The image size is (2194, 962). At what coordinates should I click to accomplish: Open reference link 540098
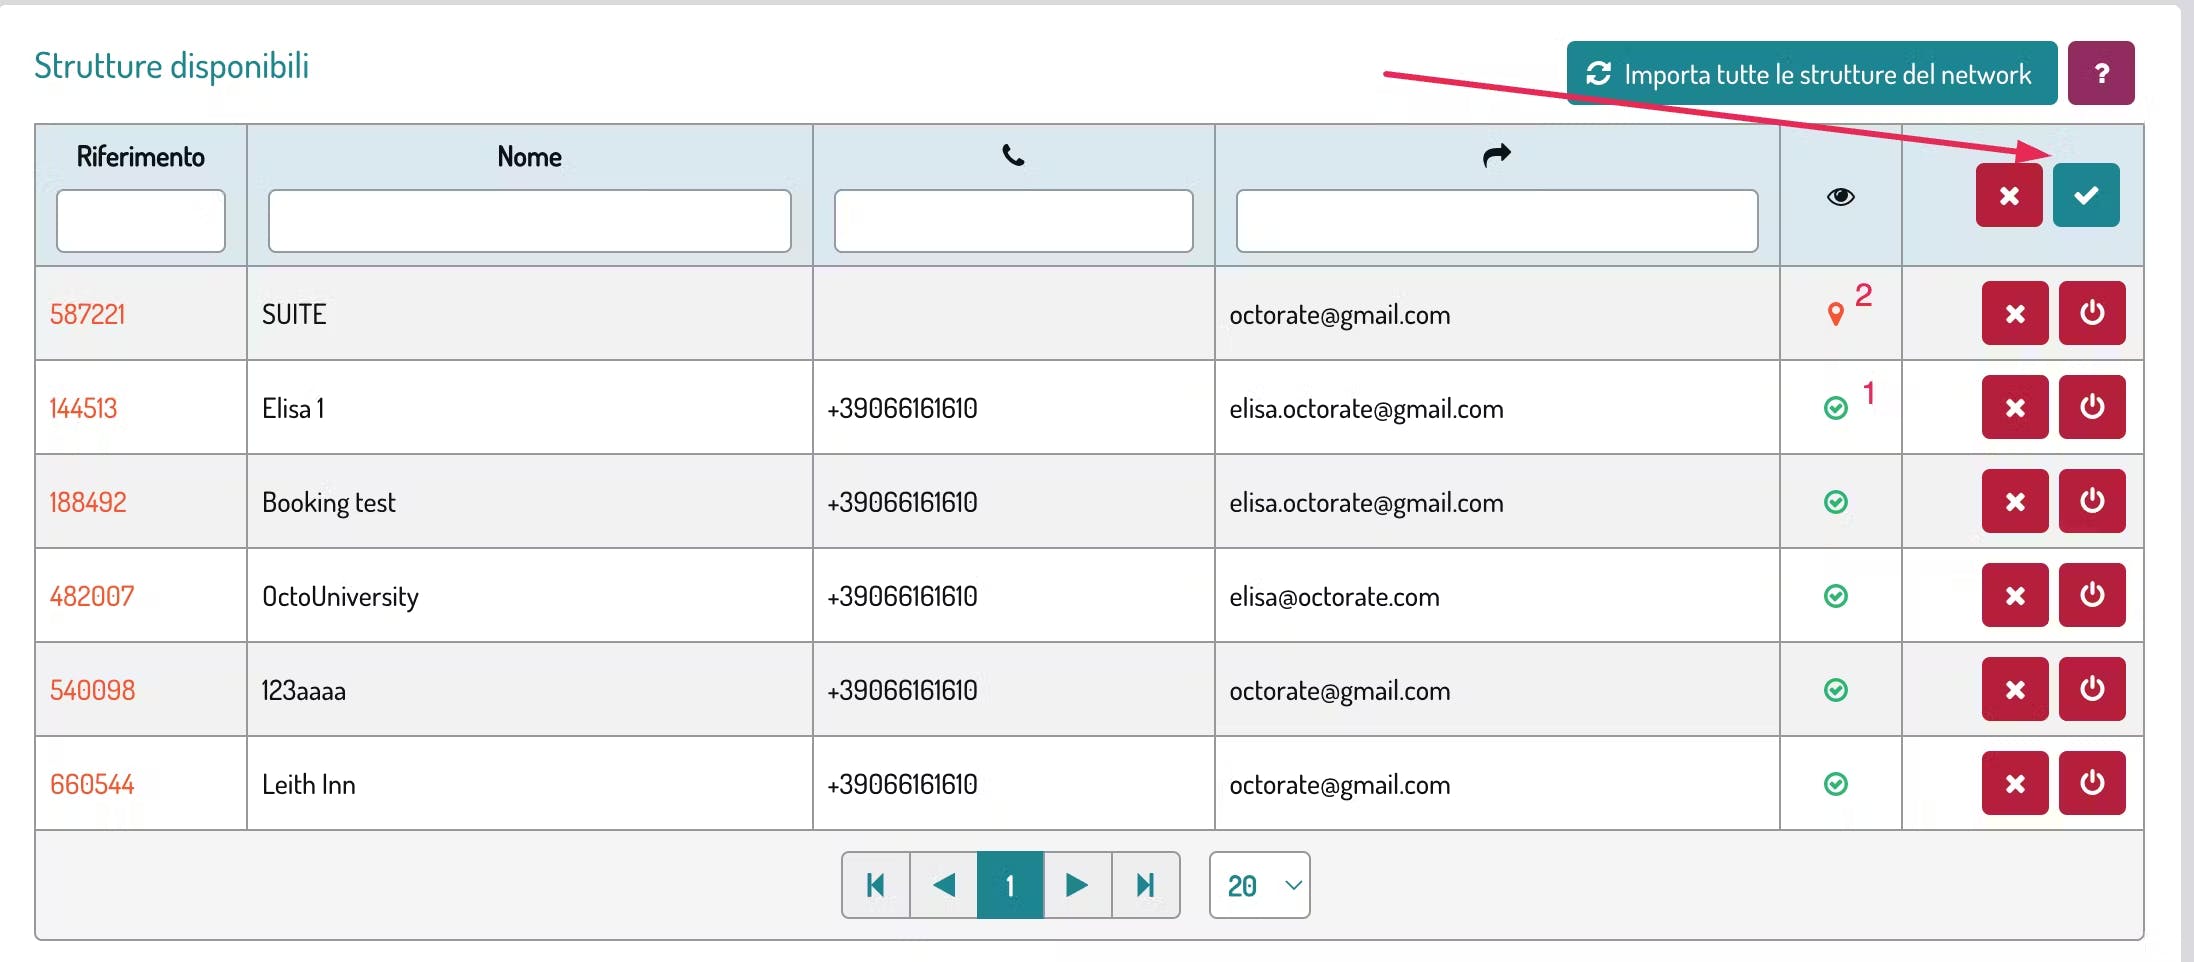pos(93,691)
